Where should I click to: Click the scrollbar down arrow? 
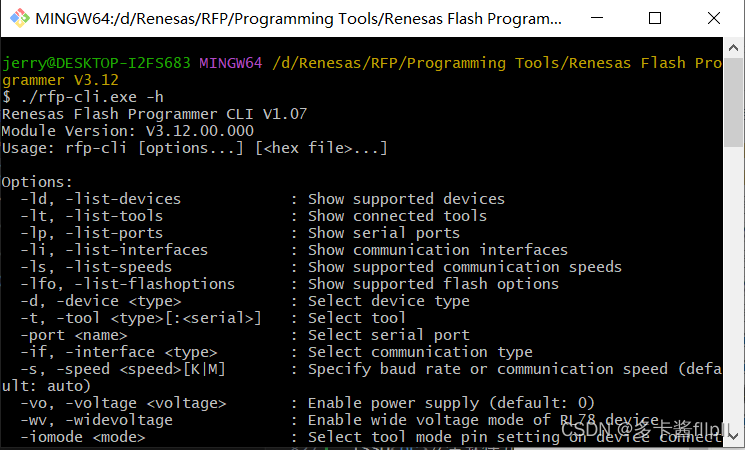pos(733,436)
